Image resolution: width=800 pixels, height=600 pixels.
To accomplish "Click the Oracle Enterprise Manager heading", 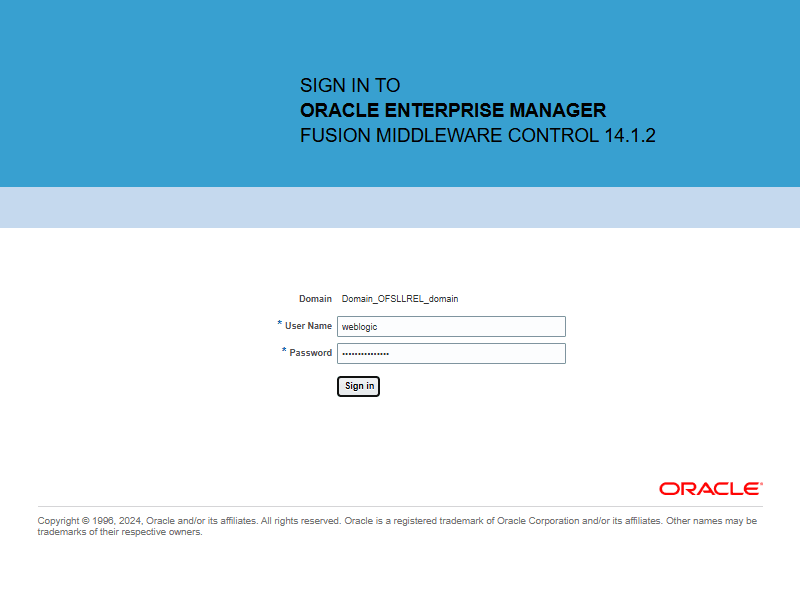I will pyautogui.click(x=453, y=110).
